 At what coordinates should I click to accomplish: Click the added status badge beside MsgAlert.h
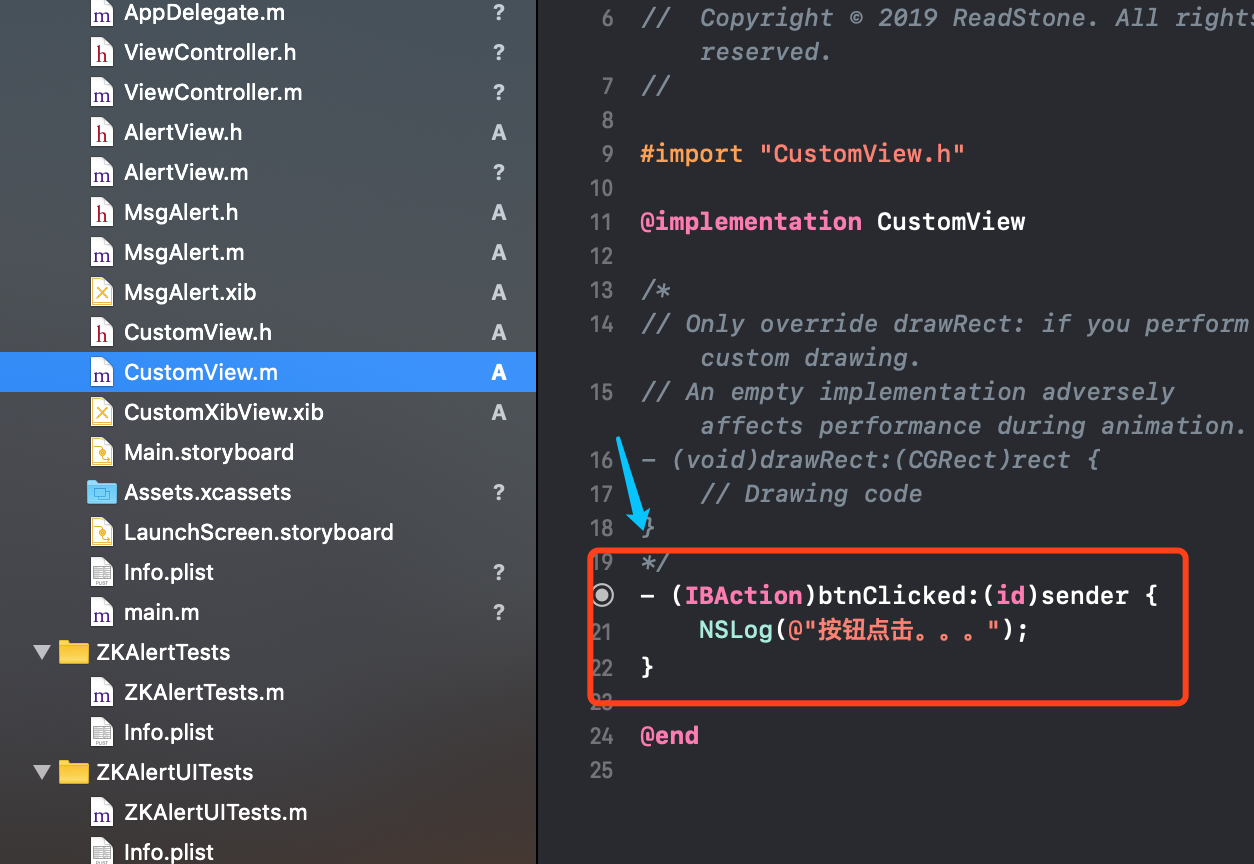(x=498, y=213)
